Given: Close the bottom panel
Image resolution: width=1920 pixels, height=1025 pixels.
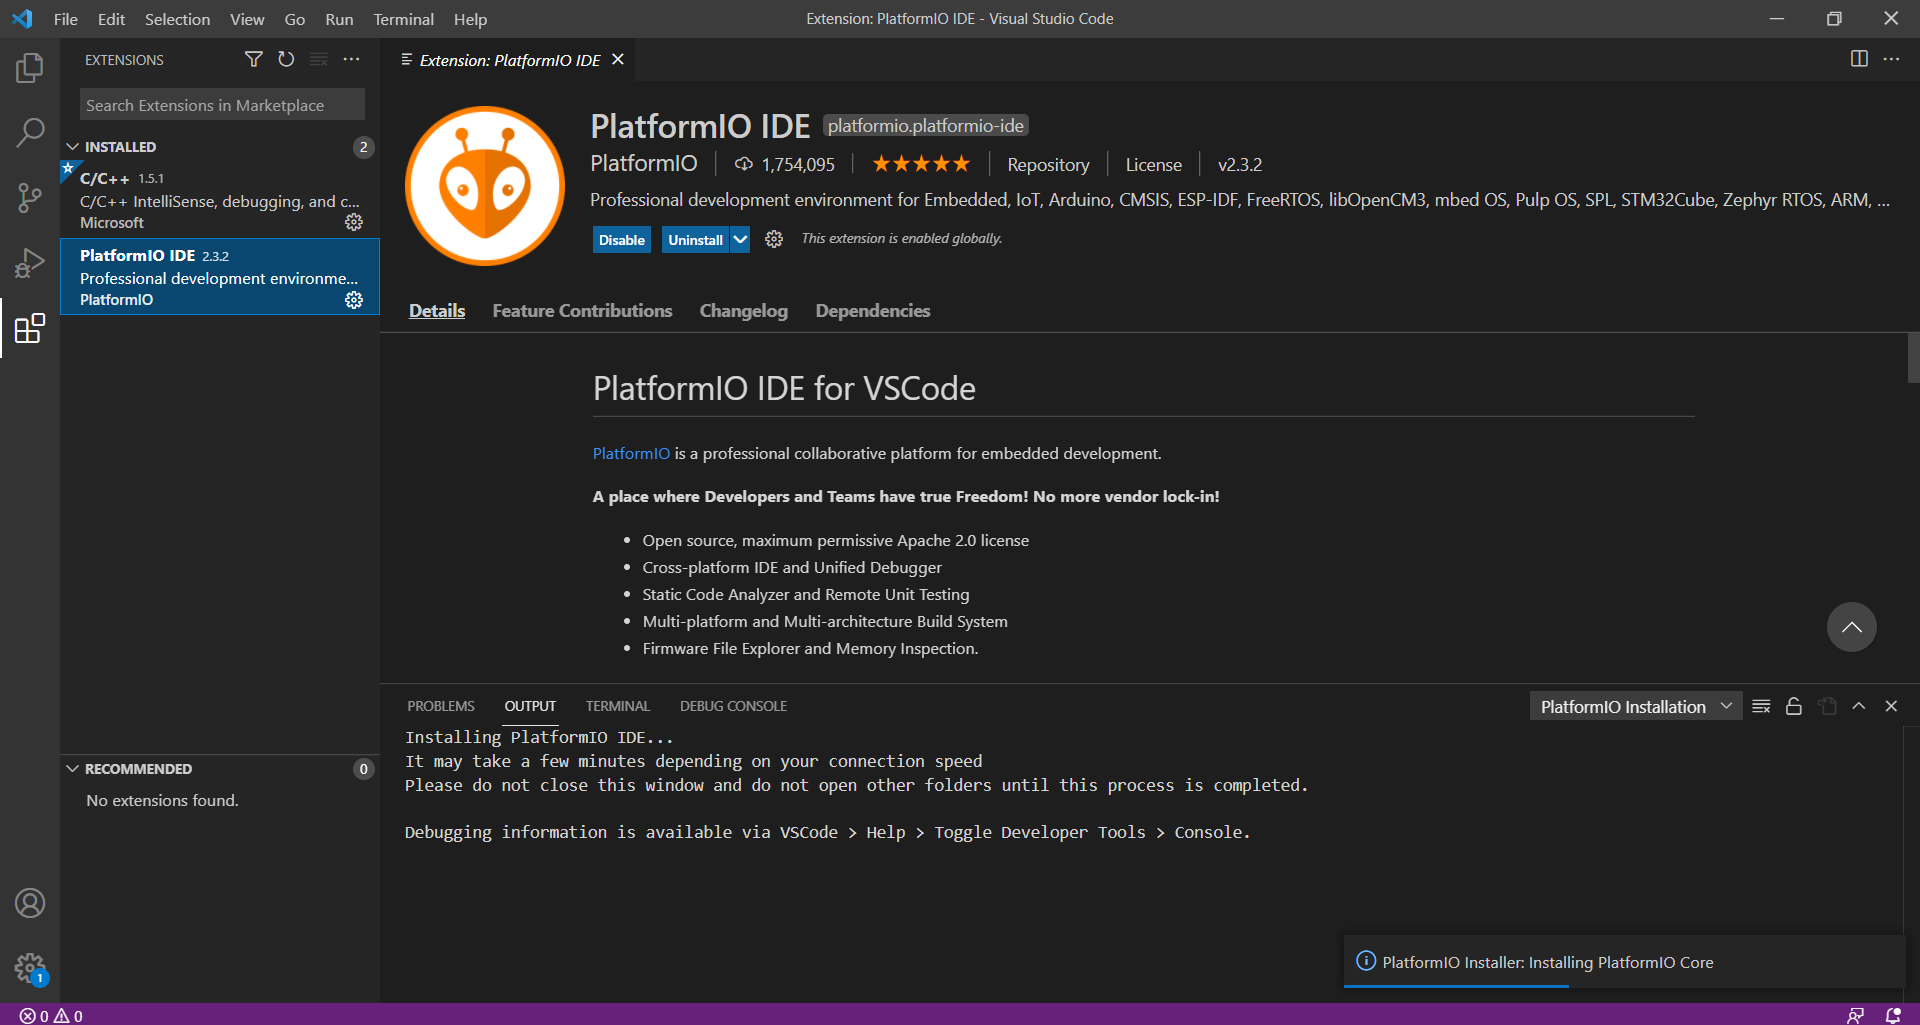Looking at the screenshot, I should (1891, 706).
